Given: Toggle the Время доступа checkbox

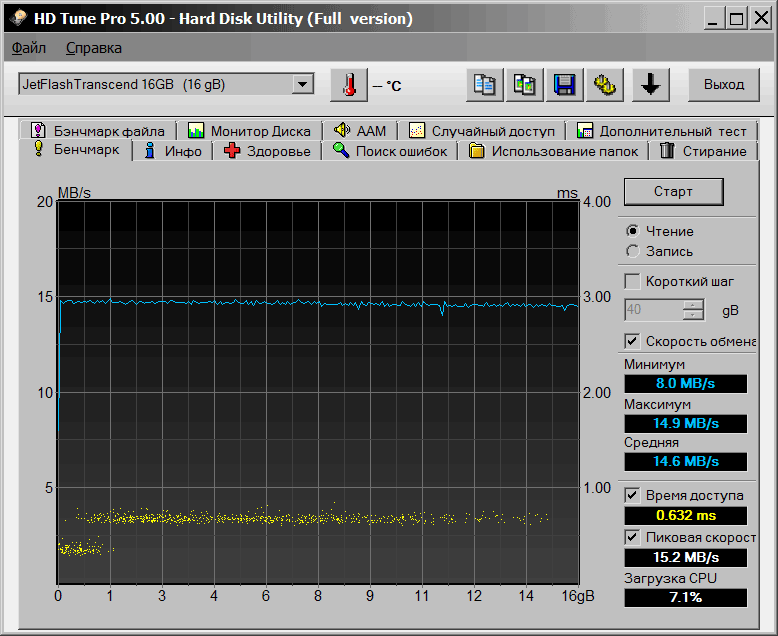Looking at the screenshot, I should pos(632,495).
